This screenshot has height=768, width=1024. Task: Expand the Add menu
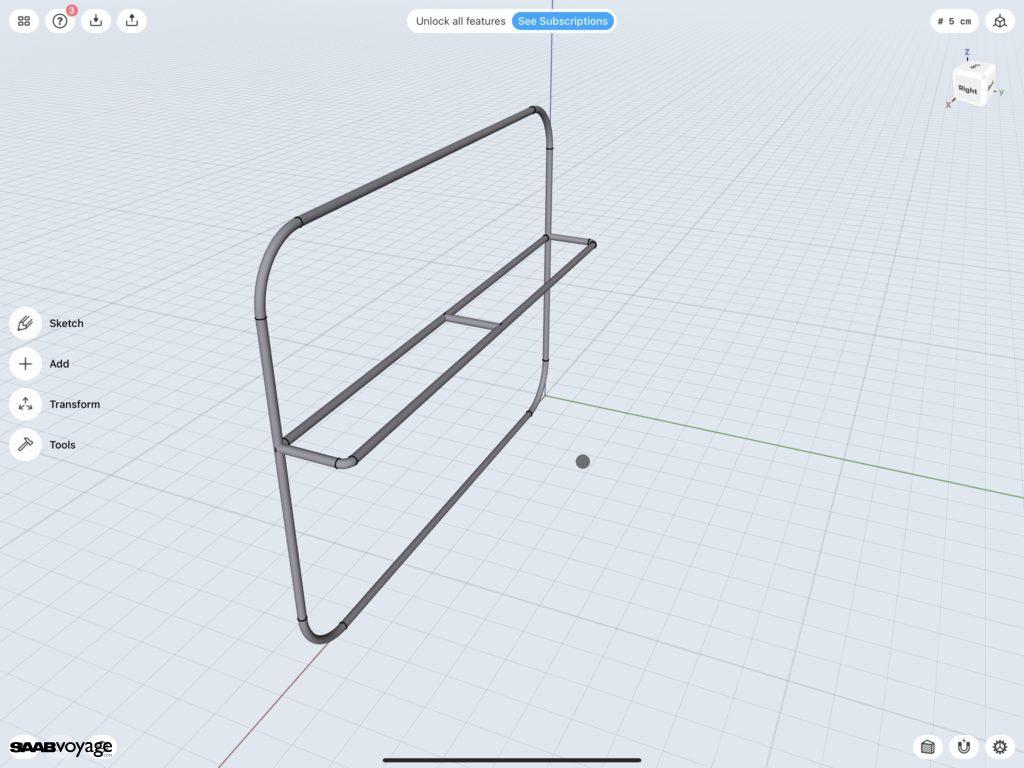(25, 364)
